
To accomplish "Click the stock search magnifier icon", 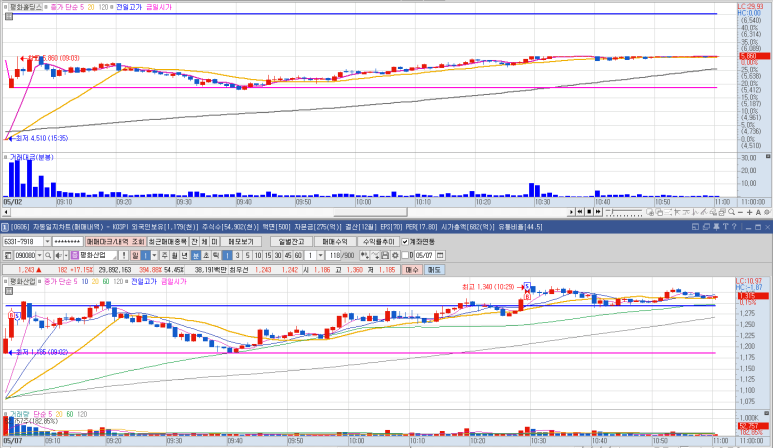I will (x=48, y=255).
